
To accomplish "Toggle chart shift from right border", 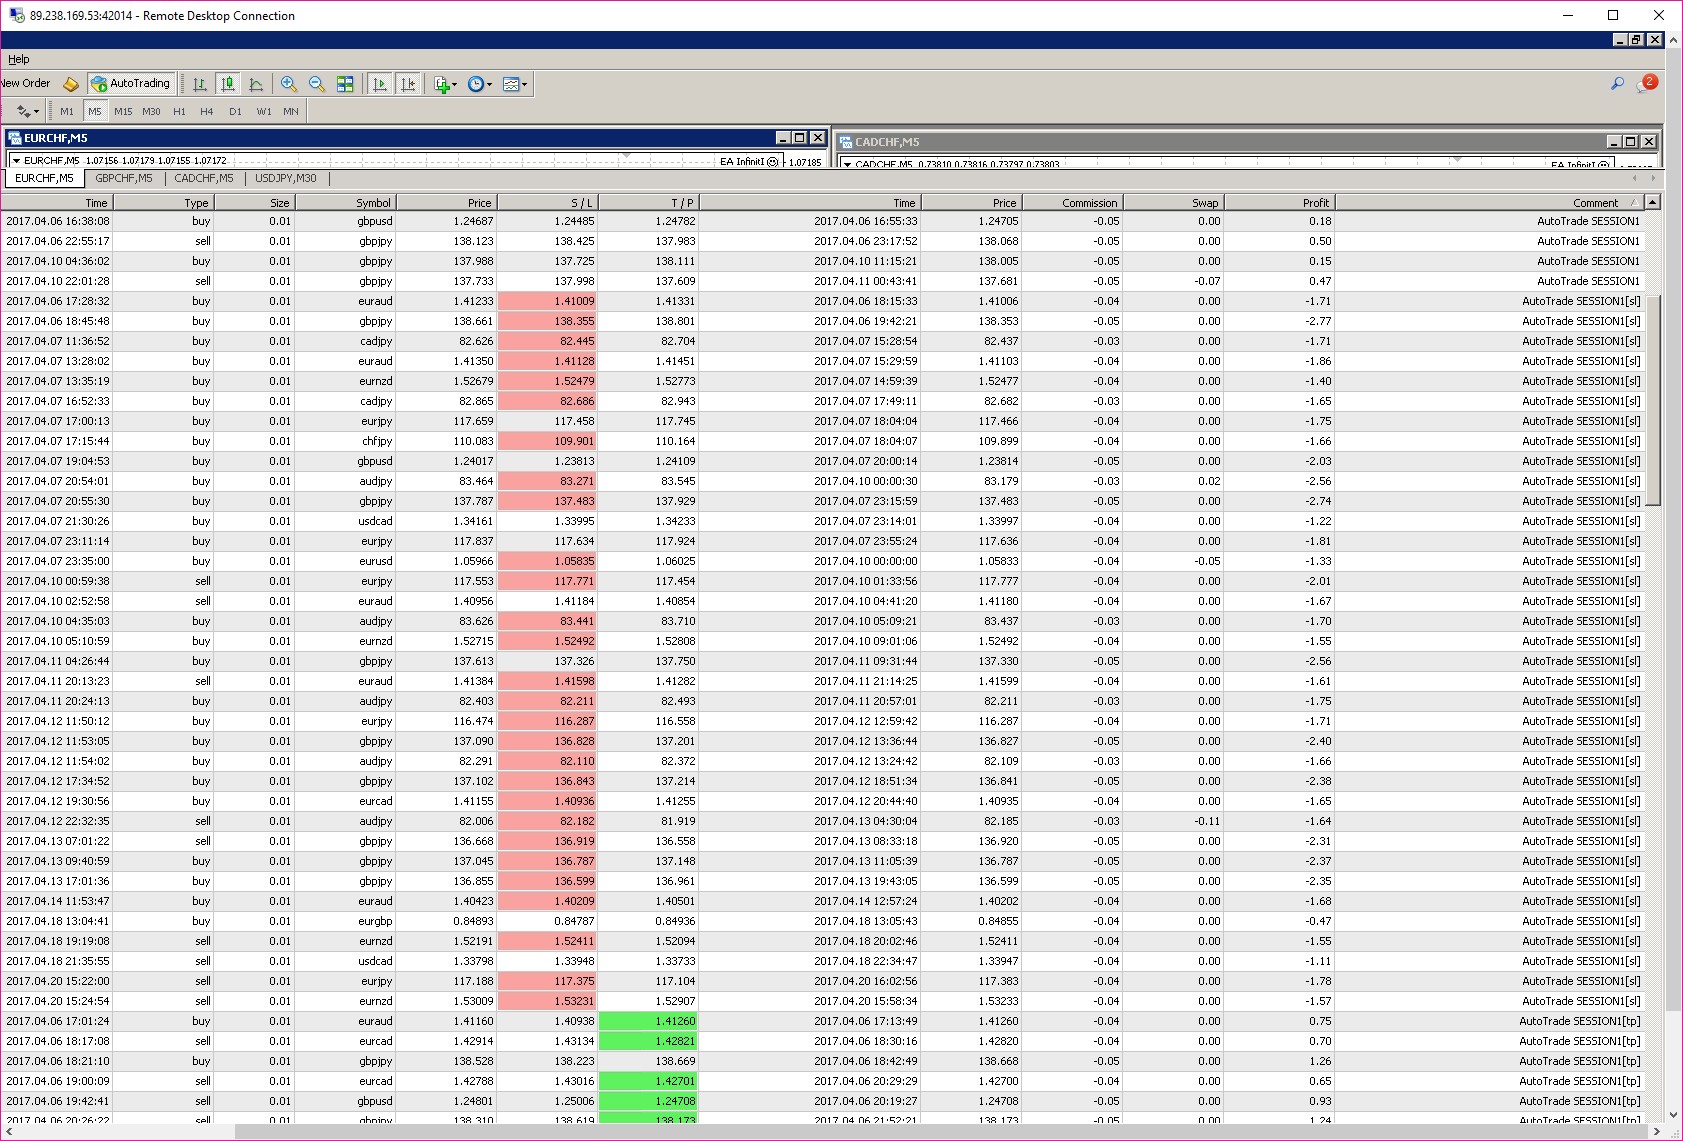I will (x=408, y=84).
